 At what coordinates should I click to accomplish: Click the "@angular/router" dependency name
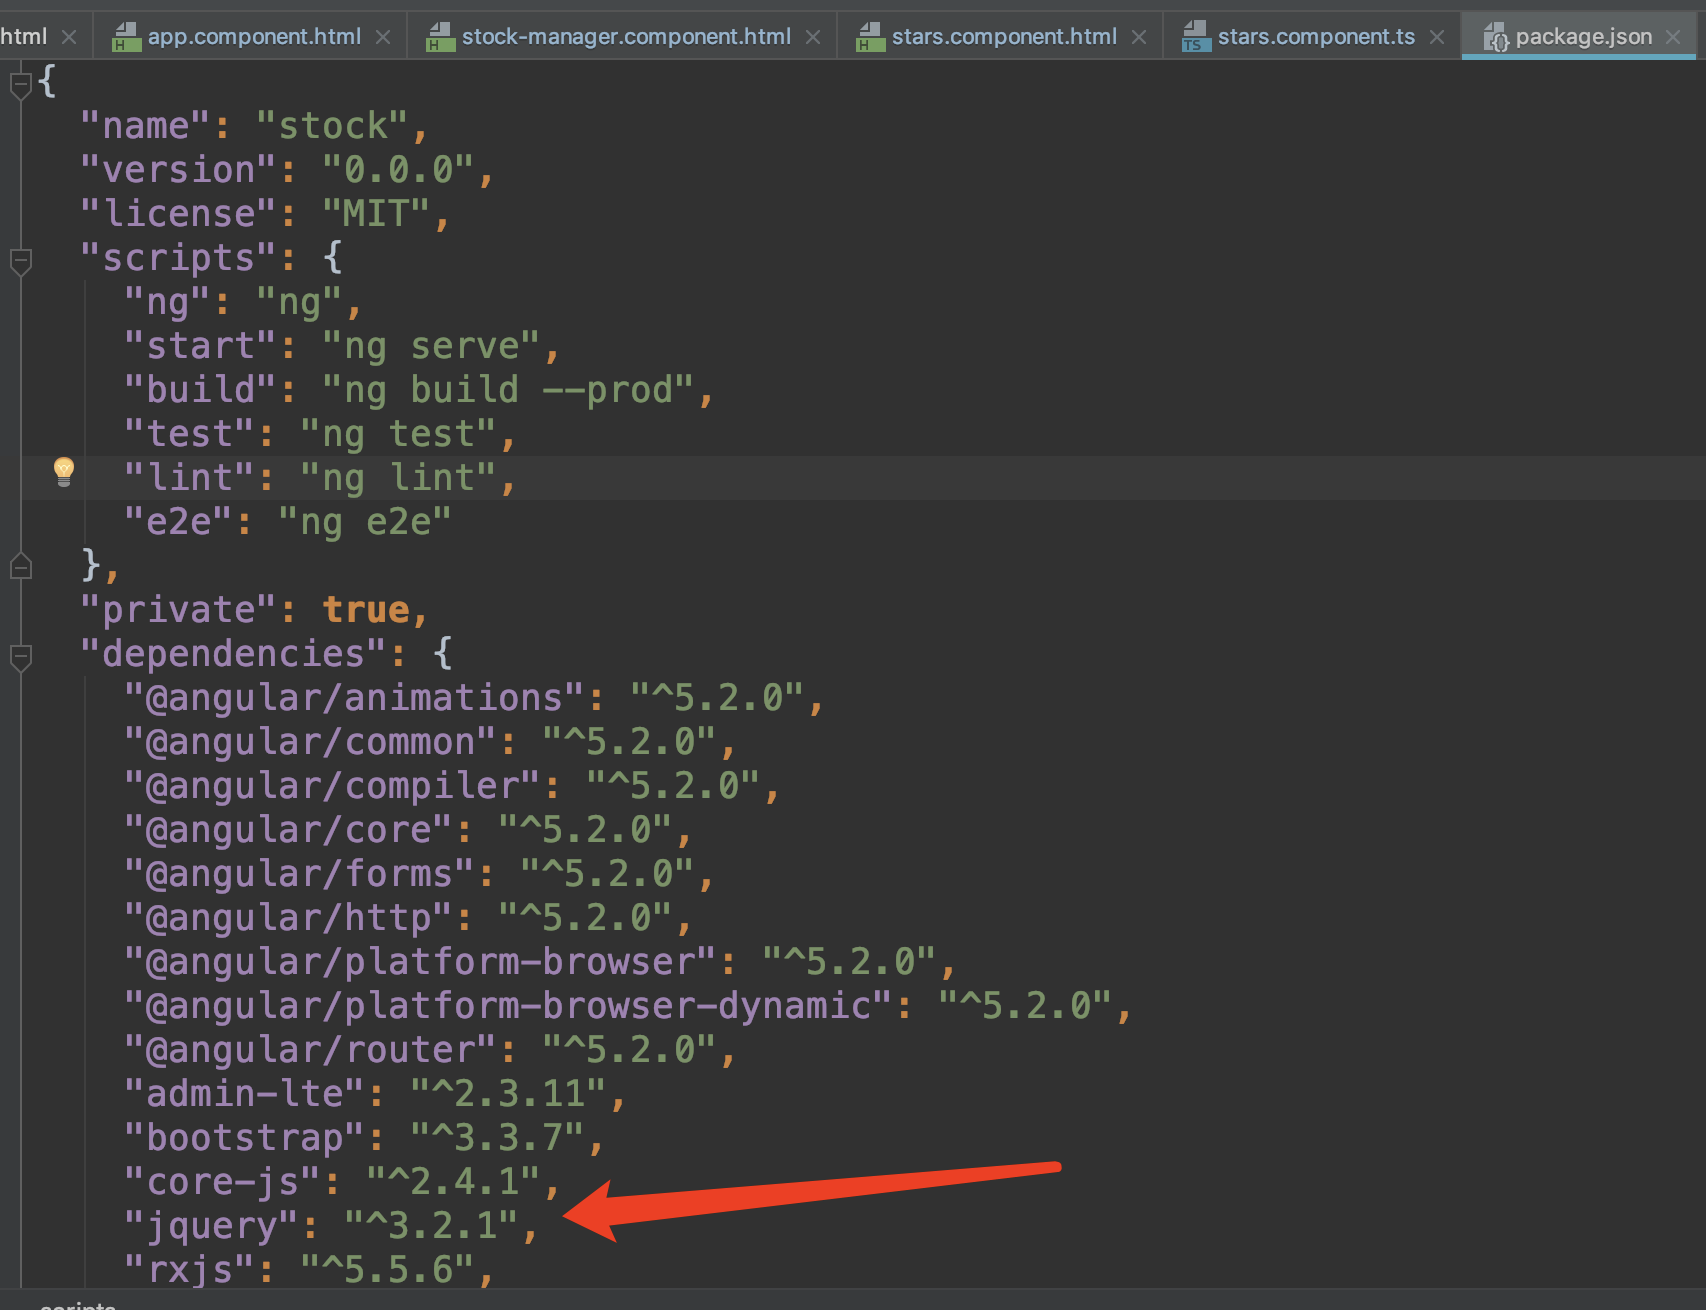(311, 1050)
